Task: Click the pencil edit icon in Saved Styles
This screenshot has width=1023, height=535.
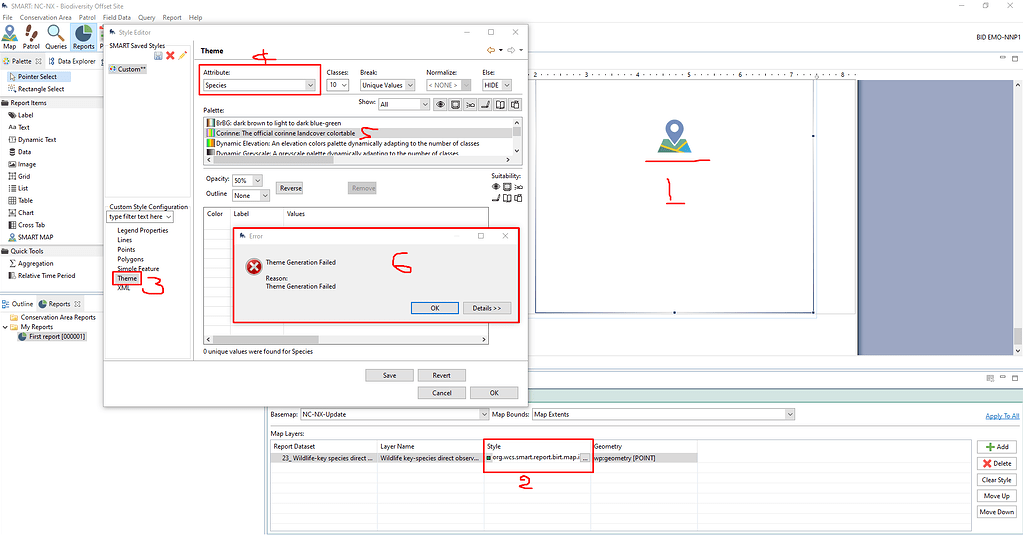Action: (183, 55)
